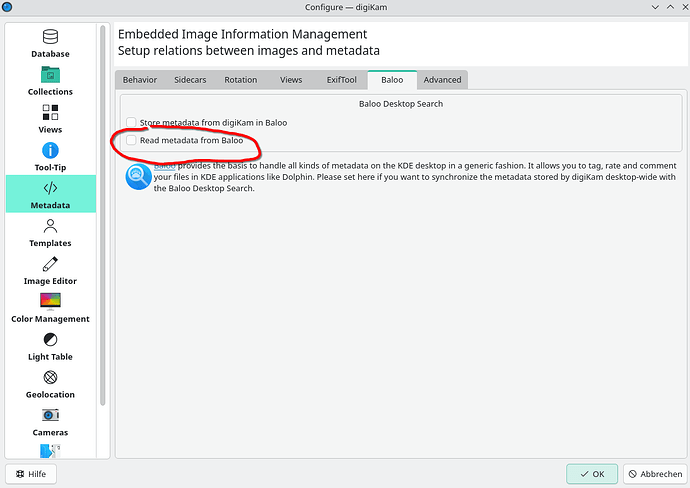Go to Tool-Tip settings
The height and width of the screenshot is (488, 690).
pos(50,157)
